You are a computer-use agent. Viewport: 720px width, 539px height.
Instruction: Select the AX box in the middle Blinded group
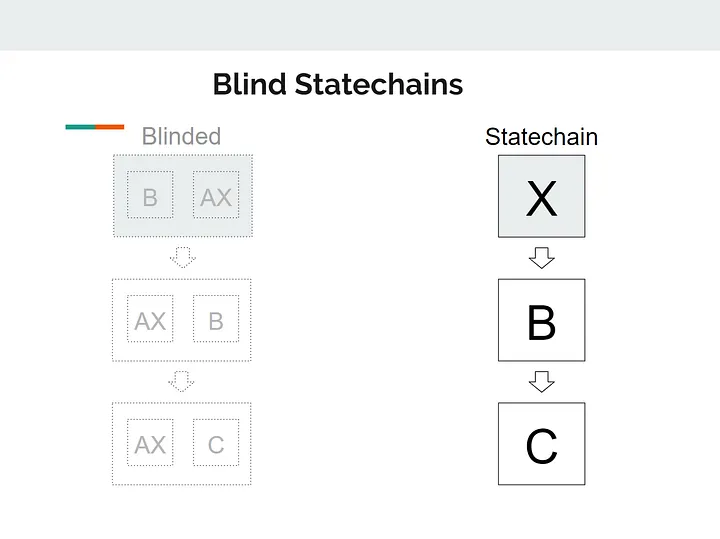coord(150,320)
